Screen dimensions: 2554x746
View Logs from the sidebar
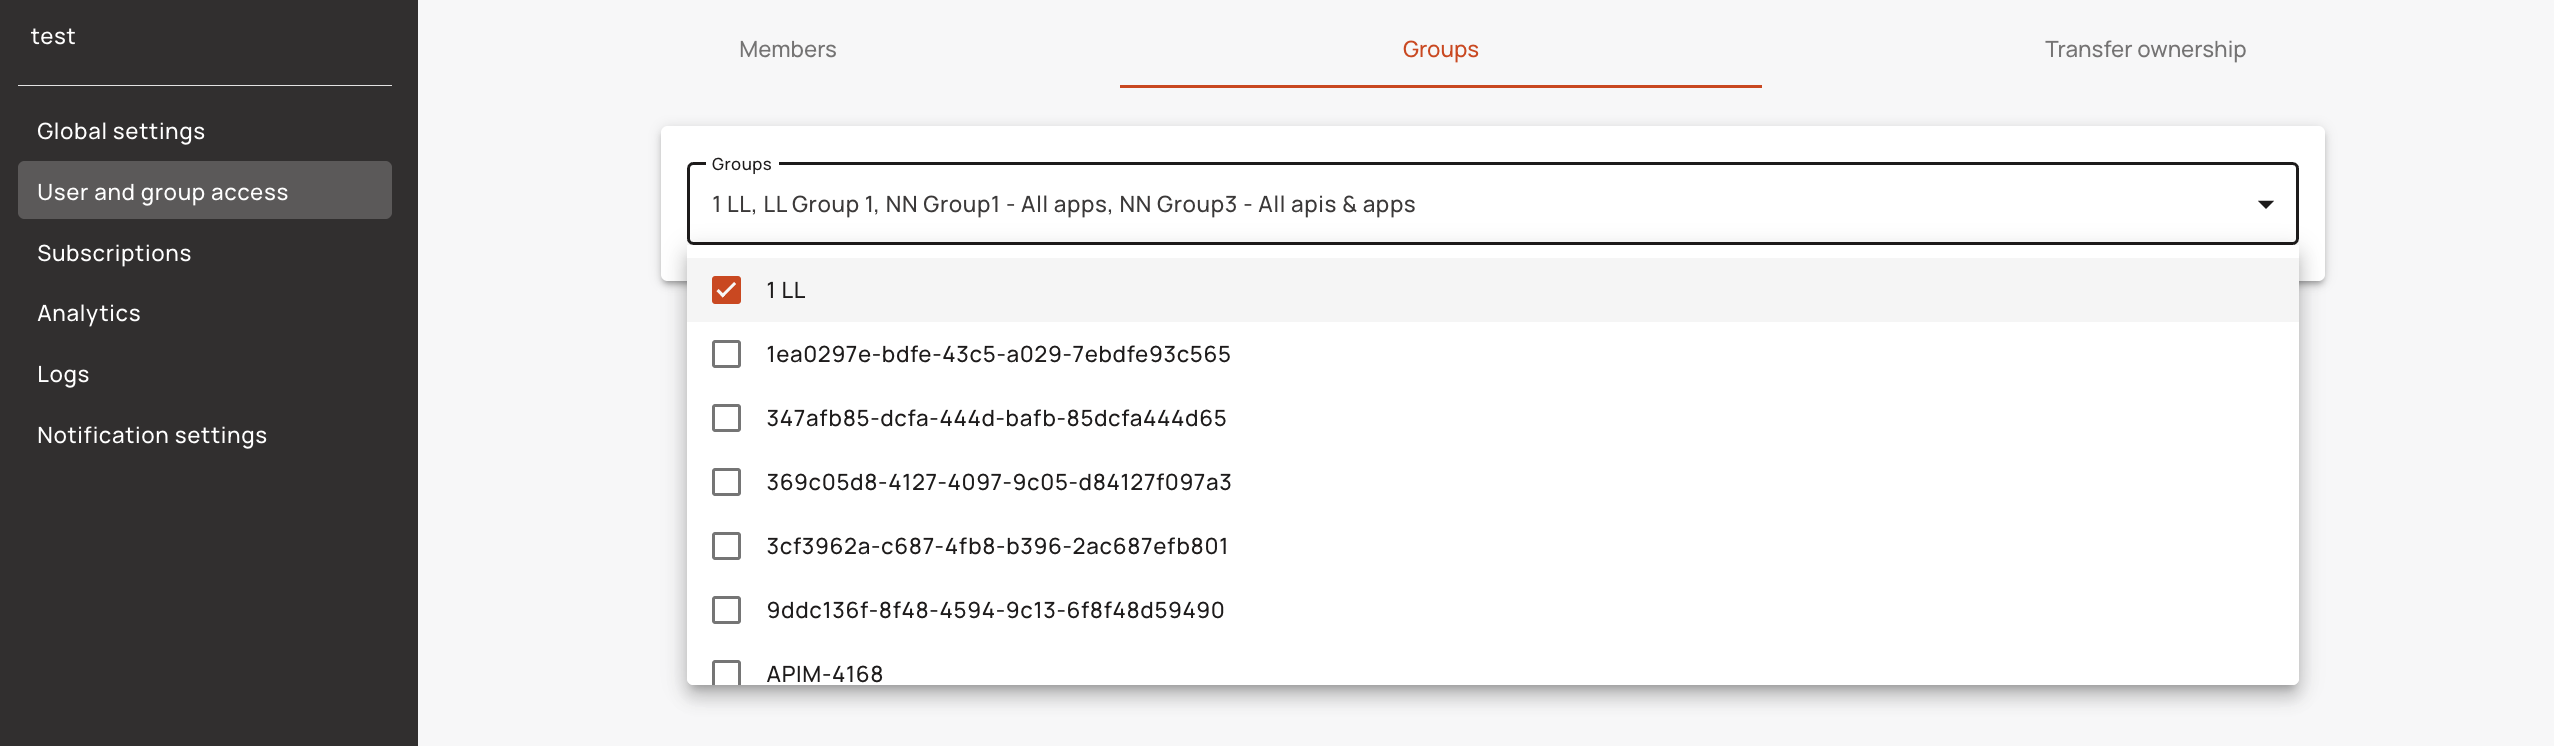[63, 374]
